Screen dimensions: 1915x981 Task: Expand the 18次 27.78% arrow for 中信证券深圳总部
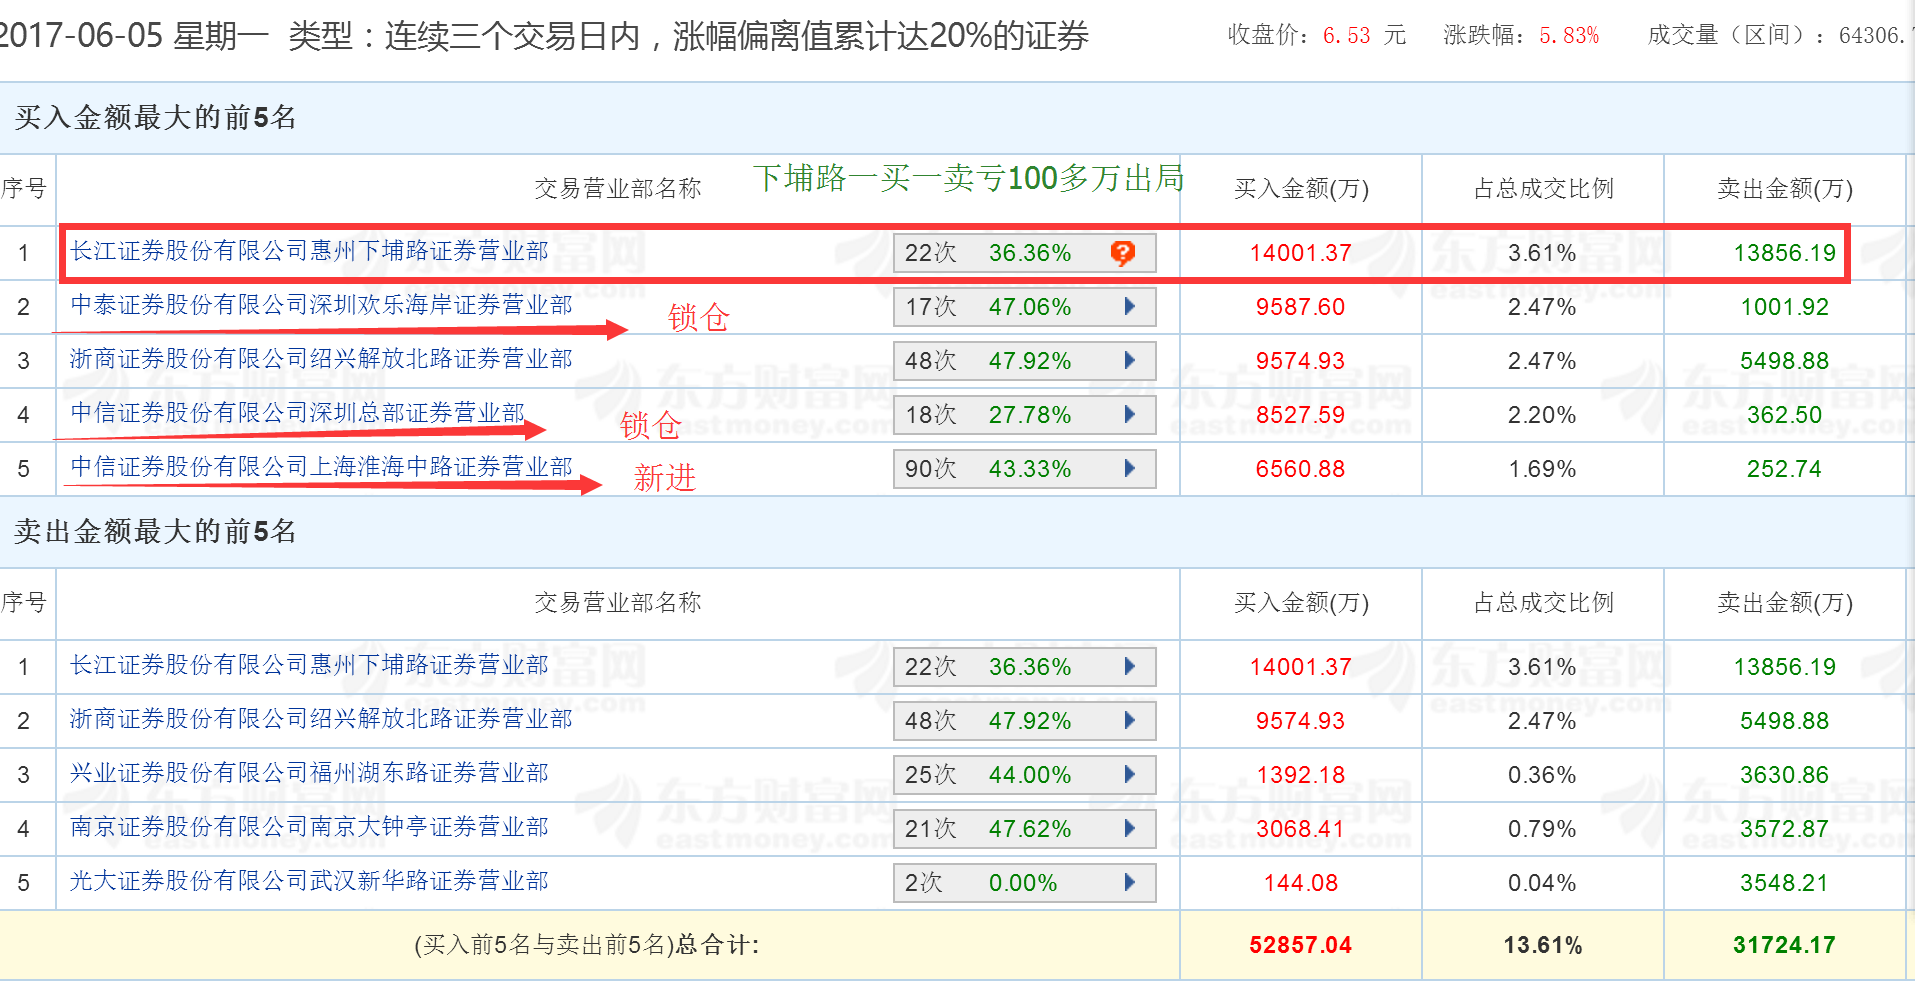coord(1130,414)
